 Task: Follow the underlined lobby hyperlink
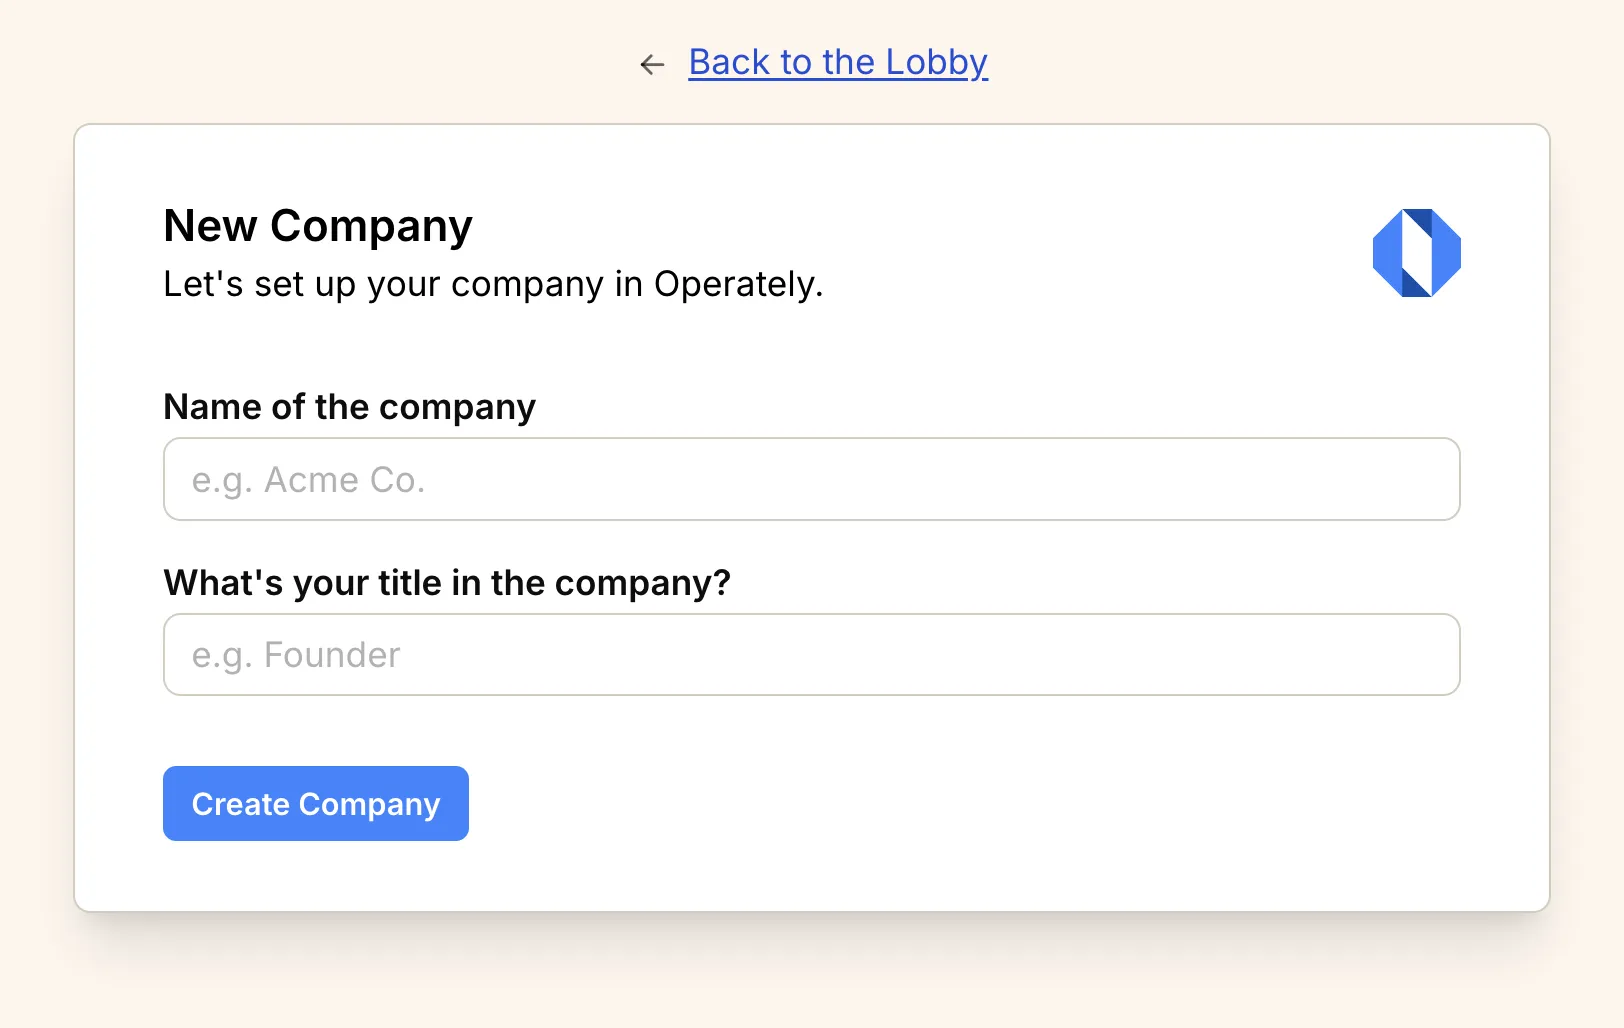click(x=837, y=62)
